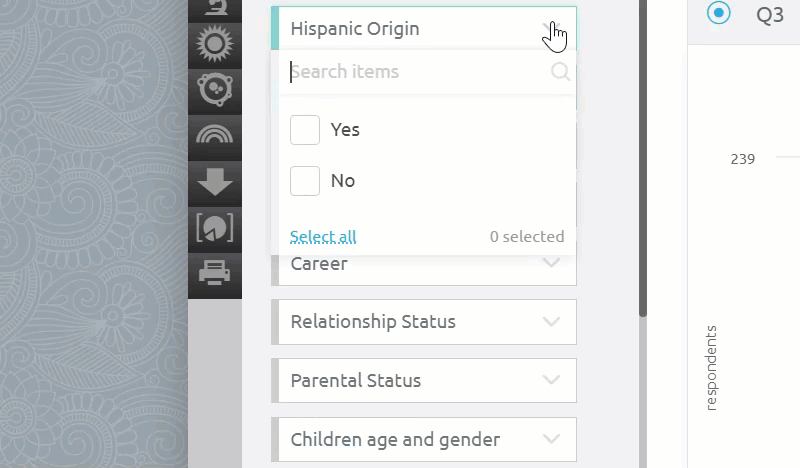Open the bracketed pie chart icon
Screen dimensions: 800x468
(215, 228)
